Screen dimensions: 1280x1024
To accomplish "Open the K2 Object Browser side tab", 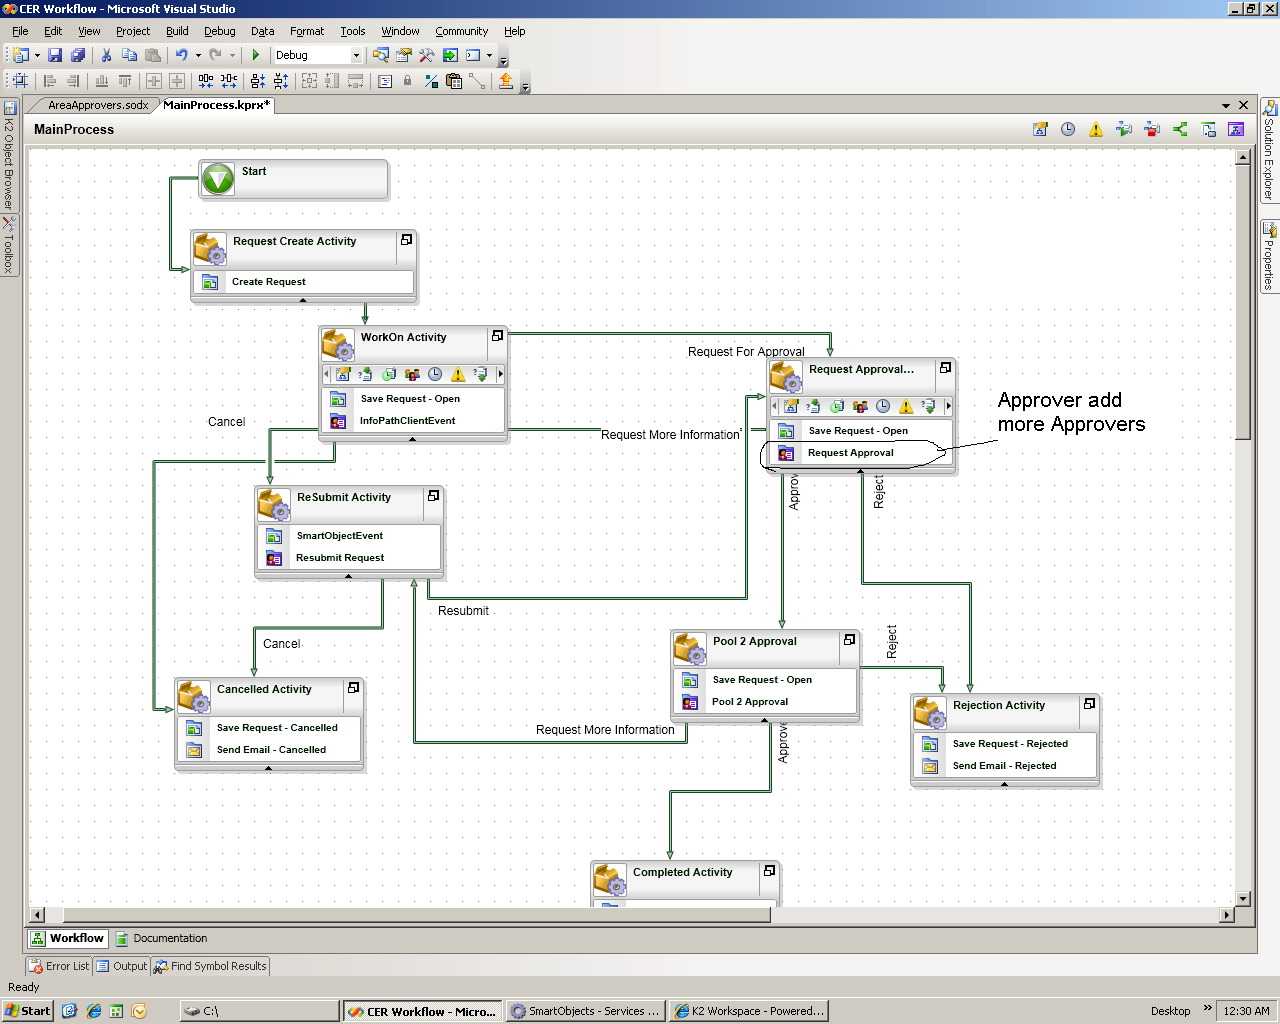I will point(9,154).
